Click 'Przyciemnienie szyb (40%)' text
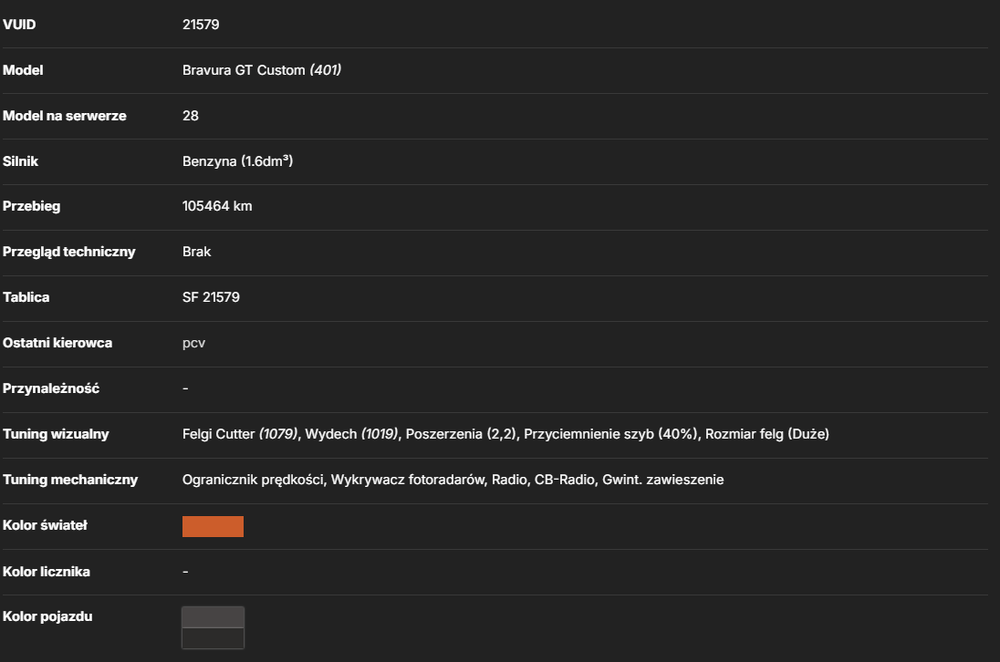 pyautogui.click(x=610, y=434)
